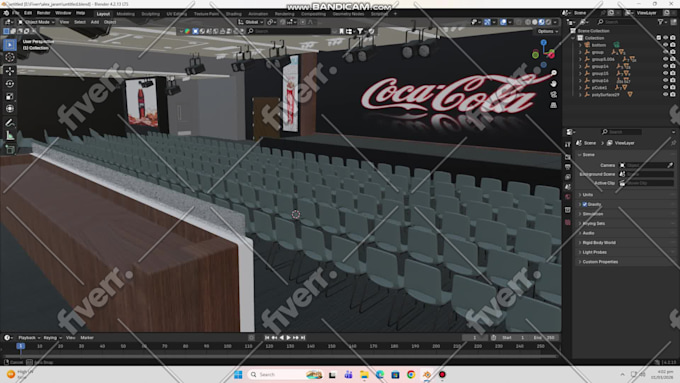Viewport: 680px width, 383px height.
Task: Switch perspective/orthographic grid gizmo
Action: click(554, 105)
